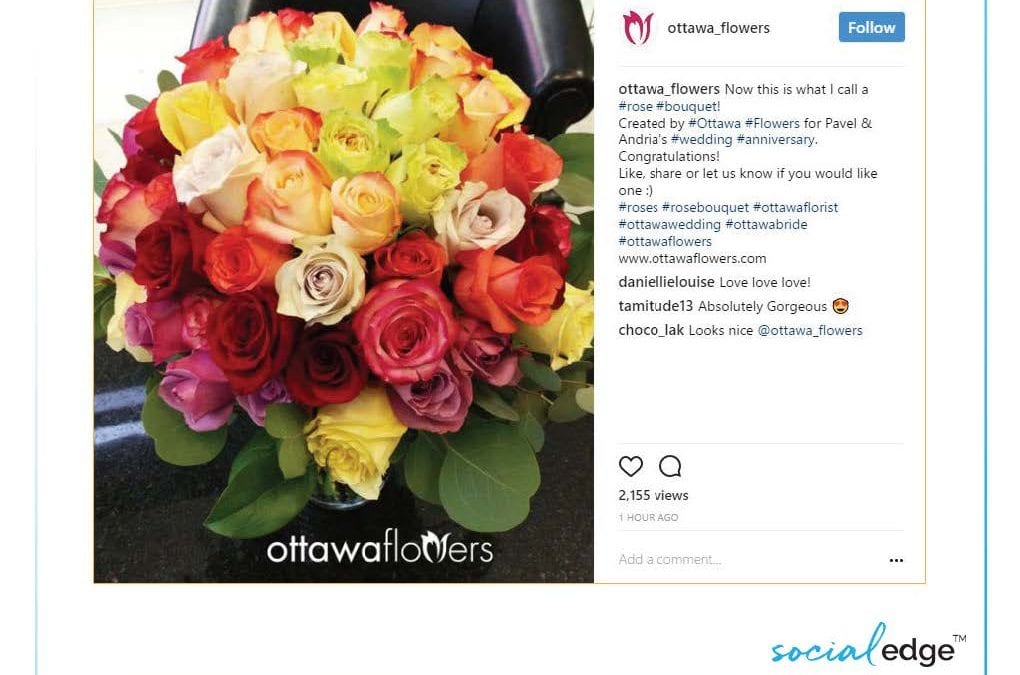Screen dimensions: 1020x675
Task: Open commenter daniellielouise's profile
Action: click(x=666, y=282)
